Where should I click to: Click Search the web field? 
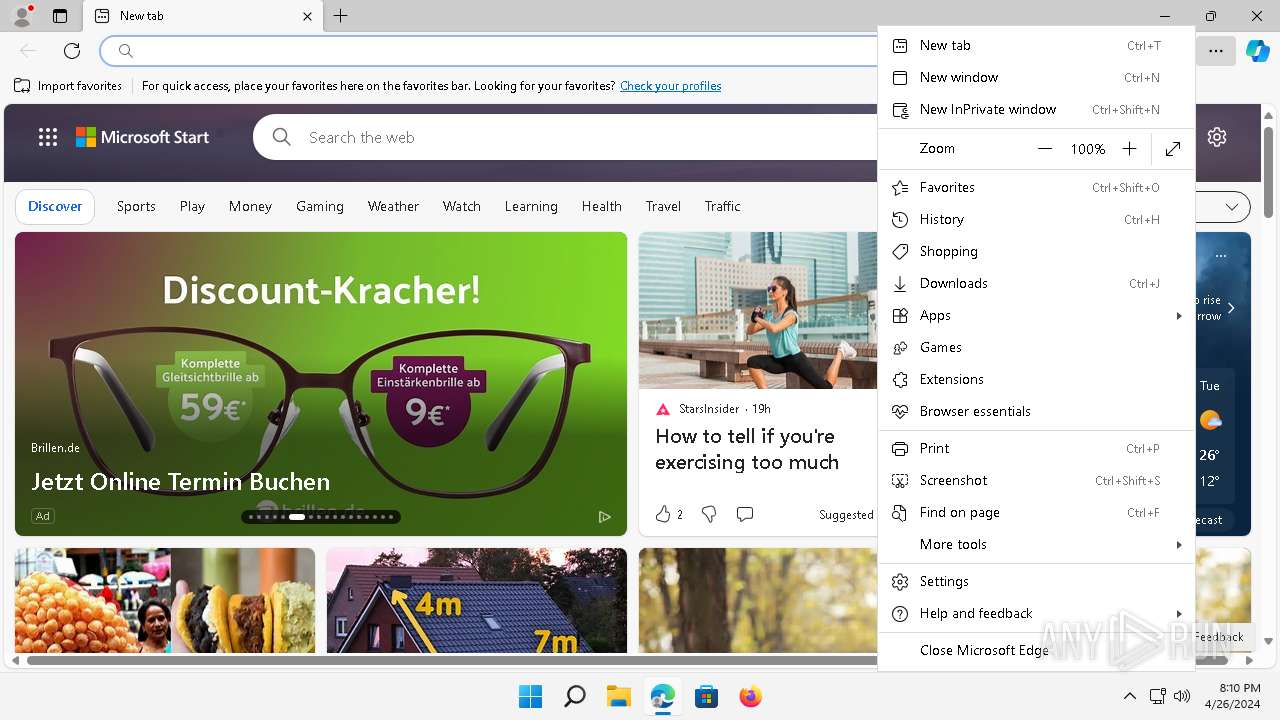point(565,137)
